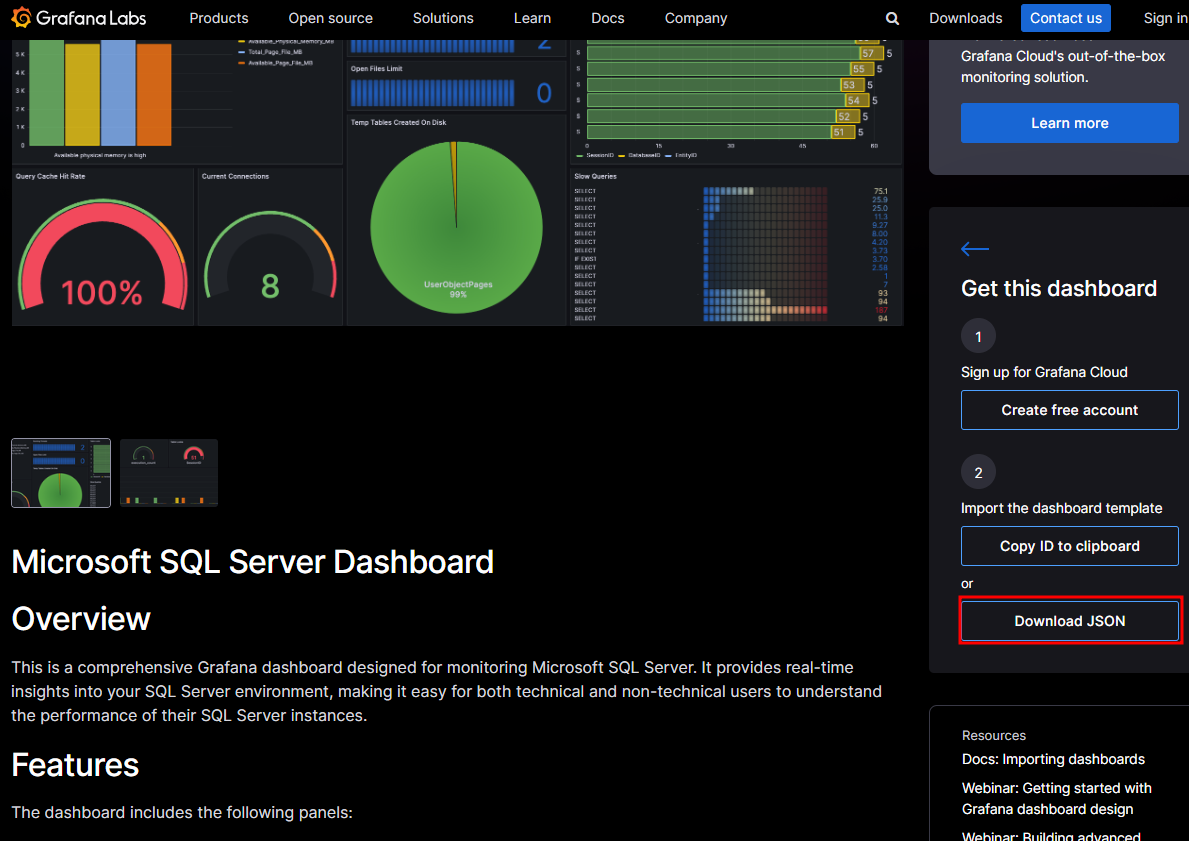The height and width of the screenshot is (841, 1189).
Task: Click the Download JSON button
Action: pyautogui.click(x=1069, y=621)
